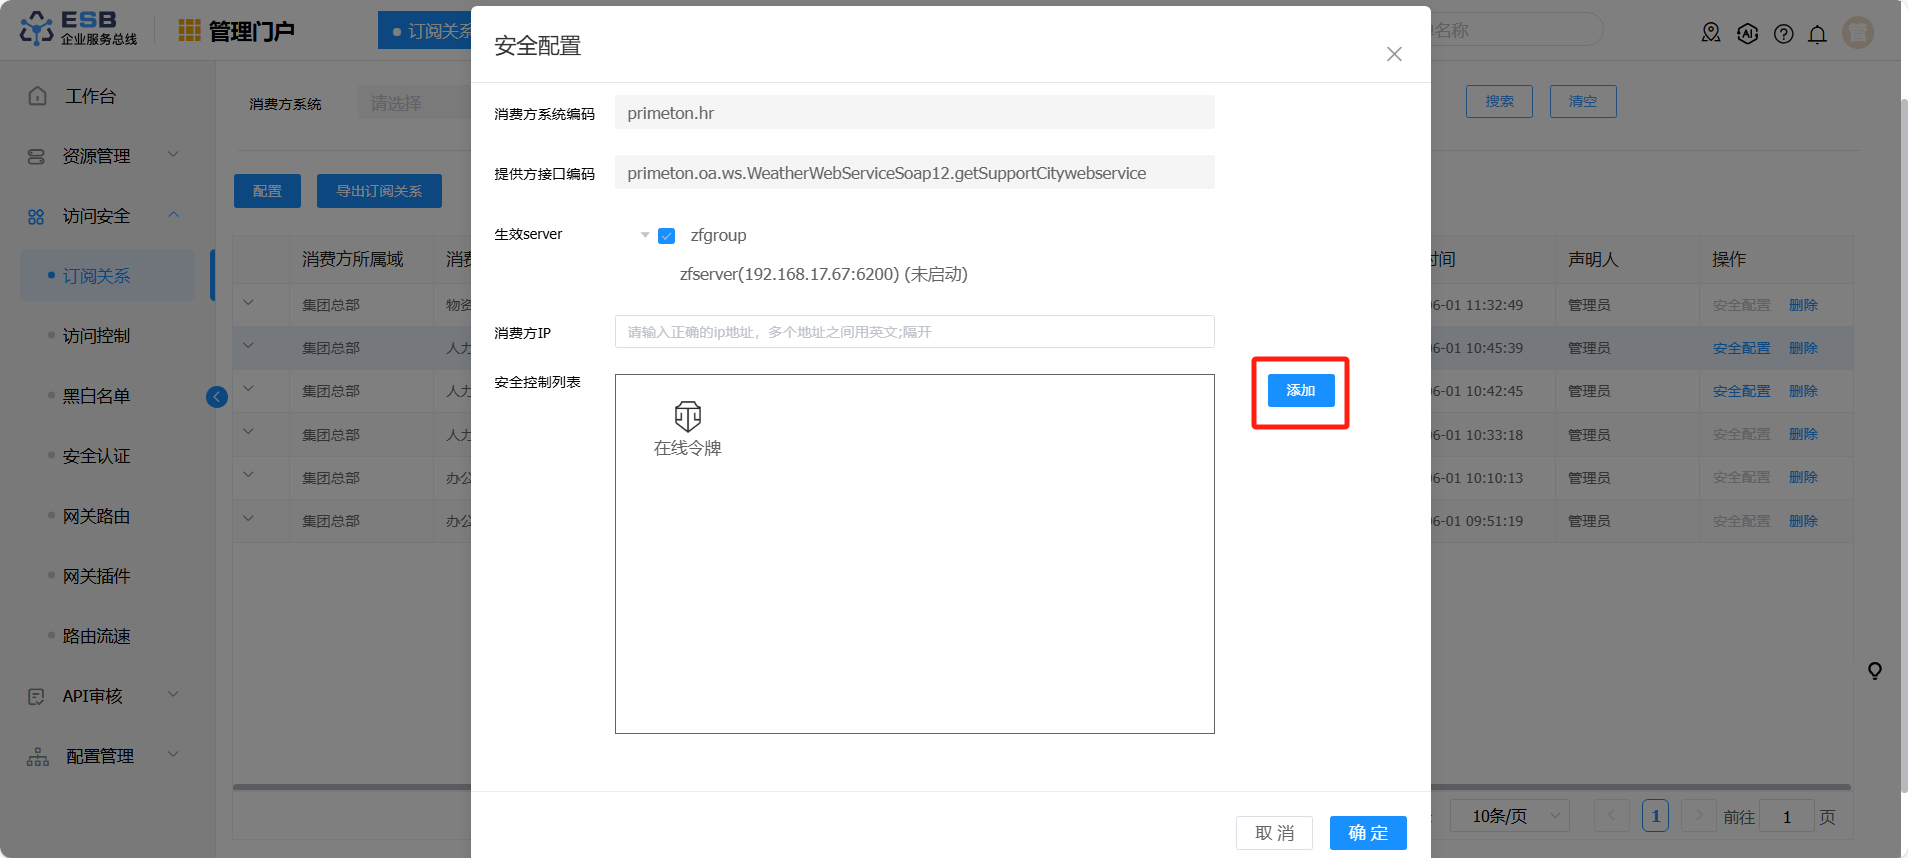
Task: Click the 提供方接口编码 field
Action: 915,172
